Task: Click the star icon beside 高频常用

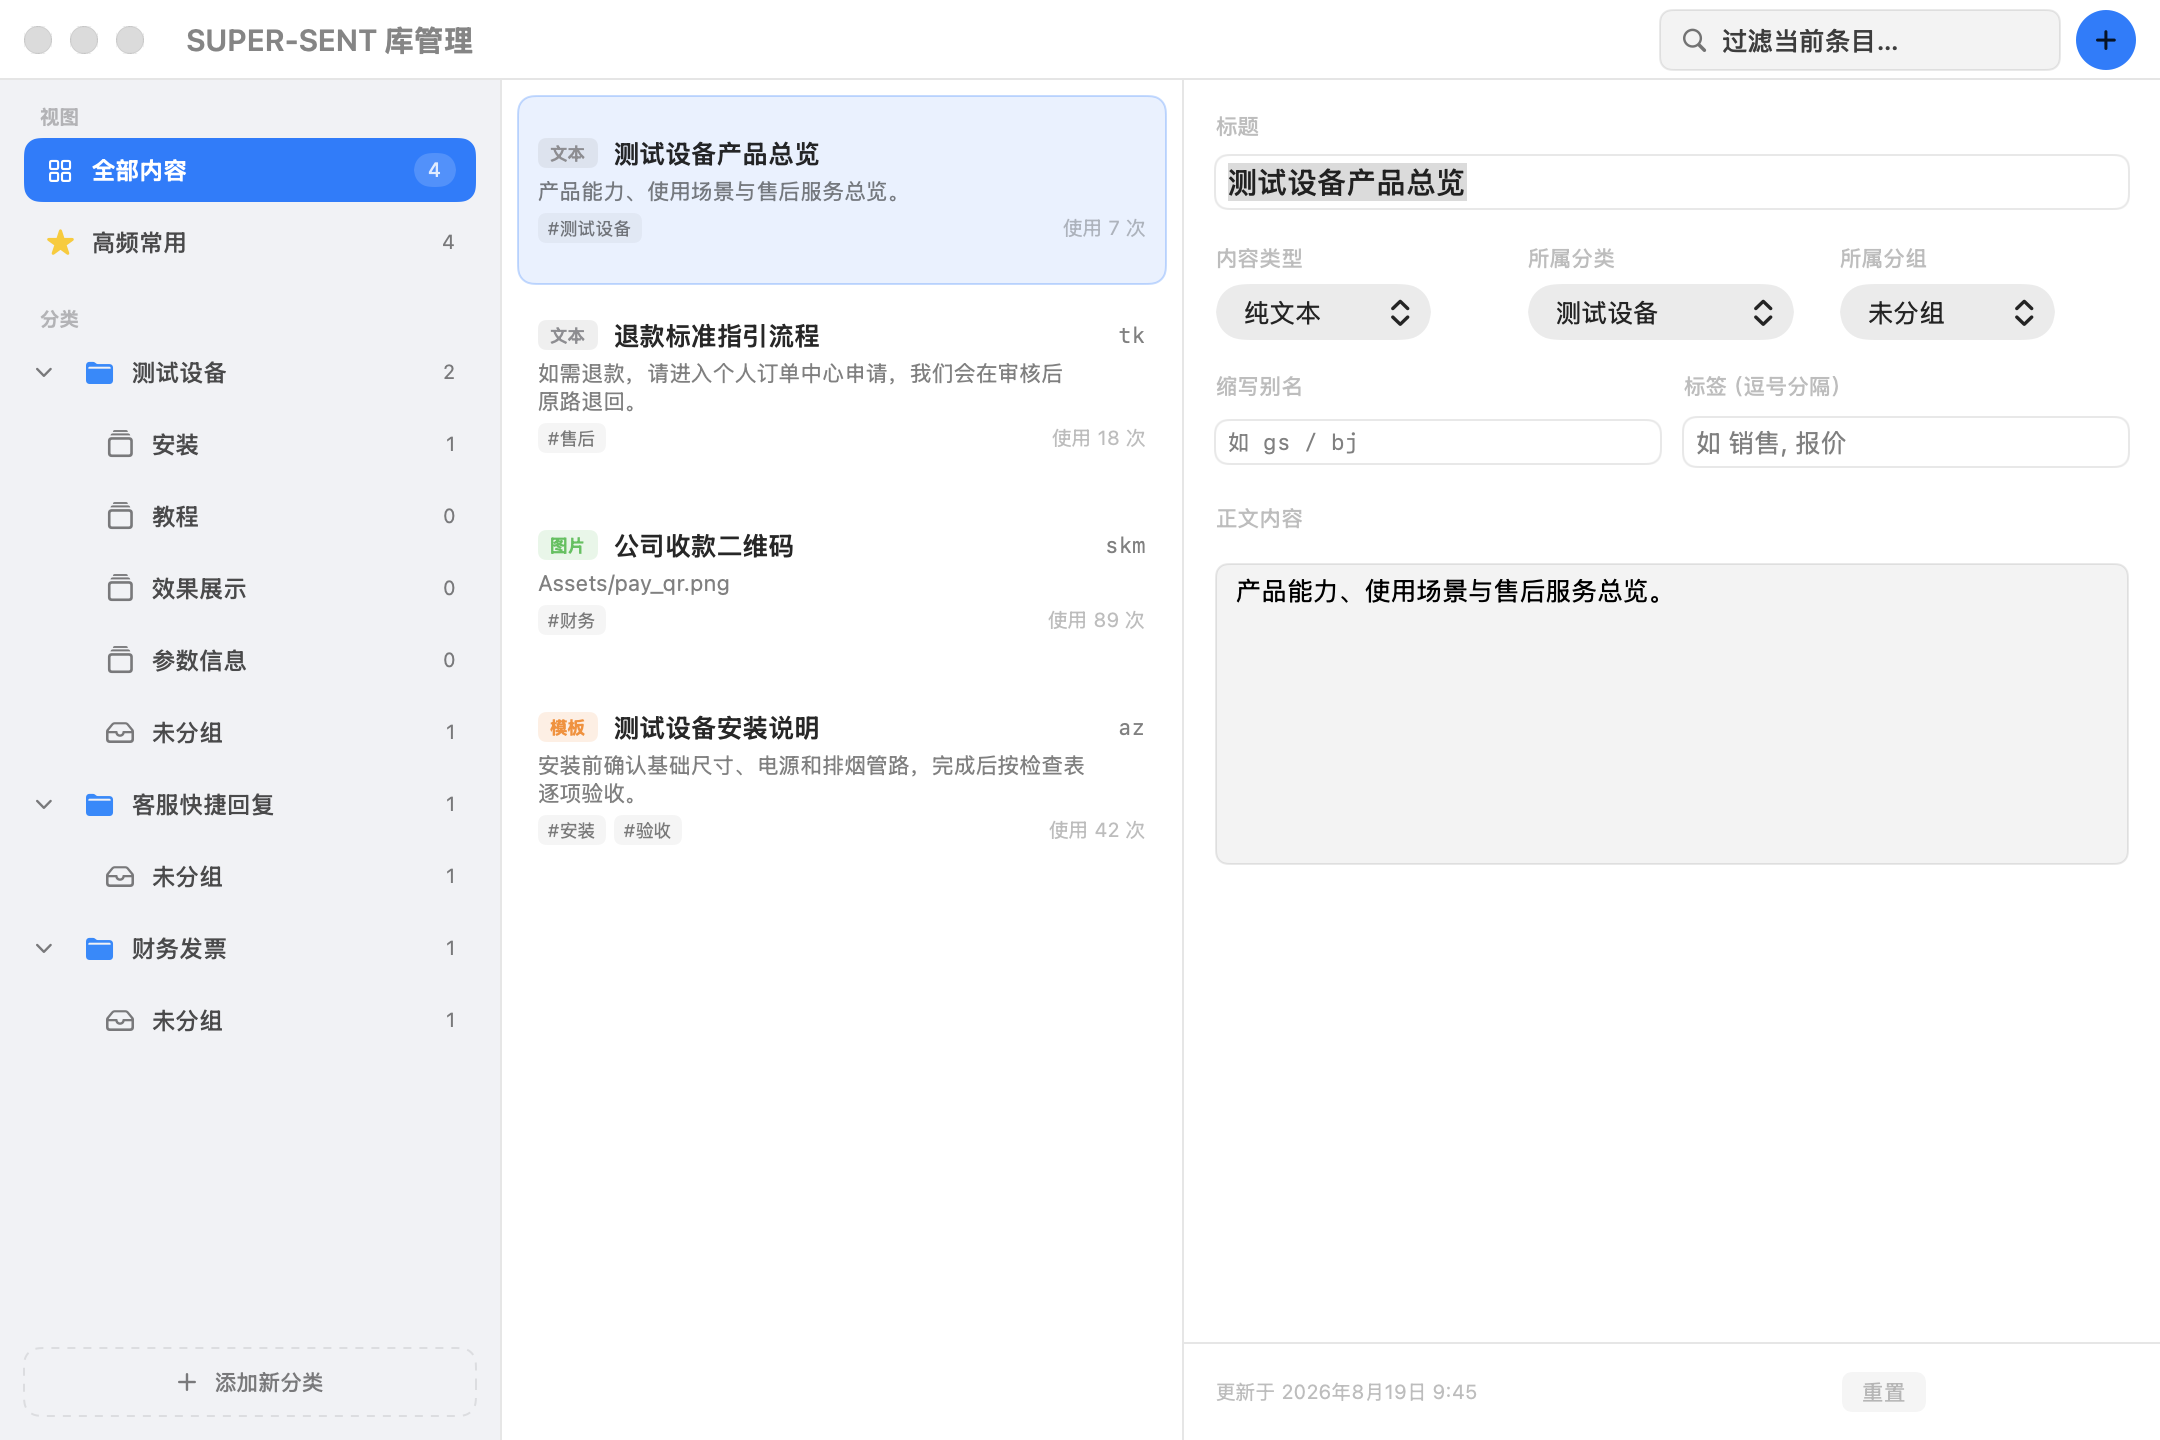Action: [x=60, y=243]
